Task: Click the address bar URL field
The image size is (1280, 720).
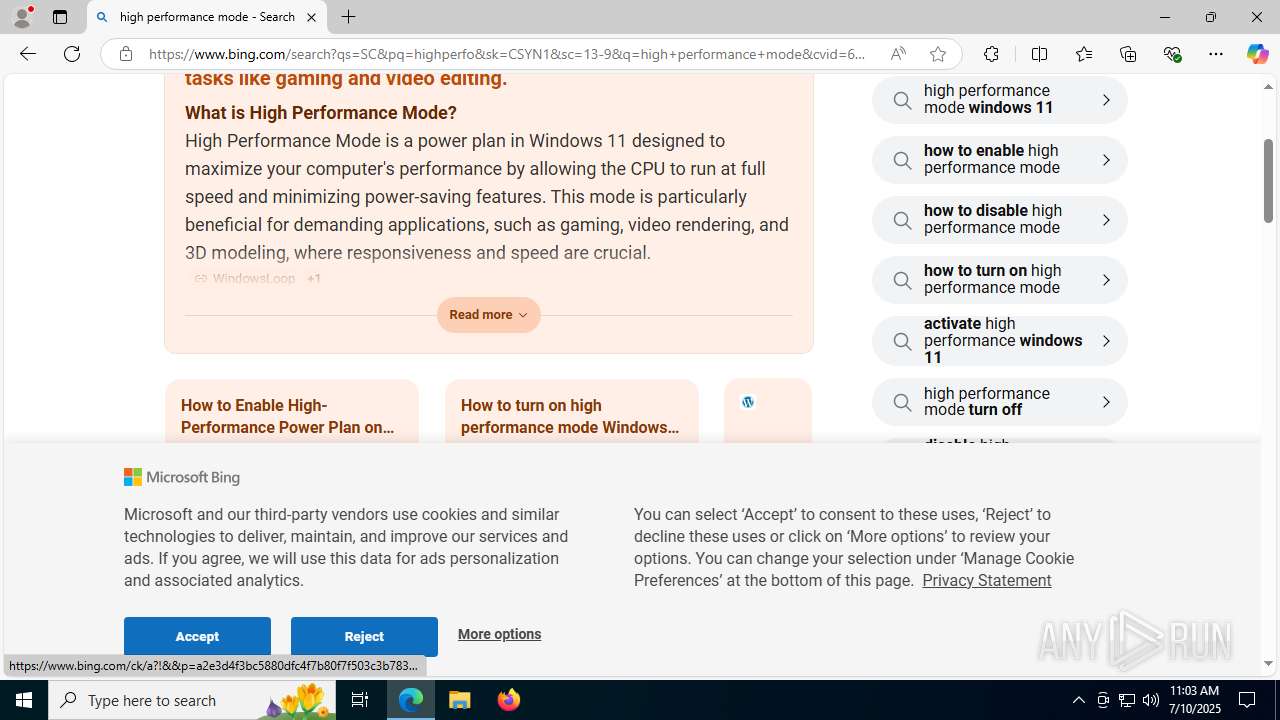Action: click(508, 54)
